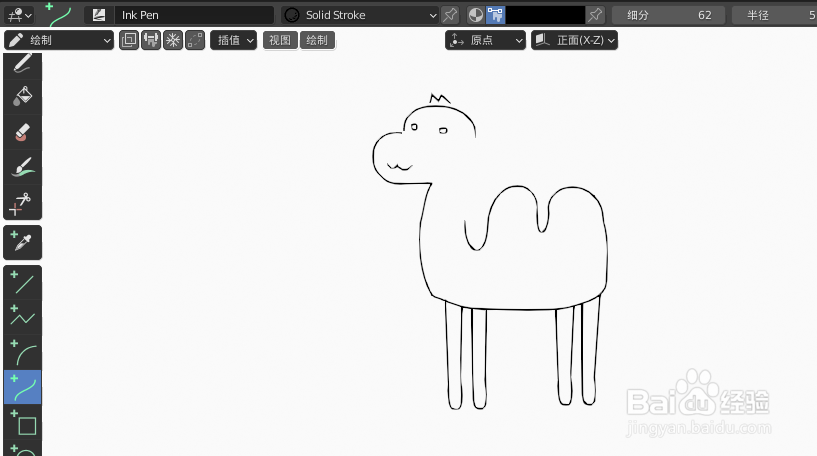Toggle the overlapping-squares icon beside the 绘制 mode dropdown
Viewport: 817px width, 456px height.
click(129, 40)
